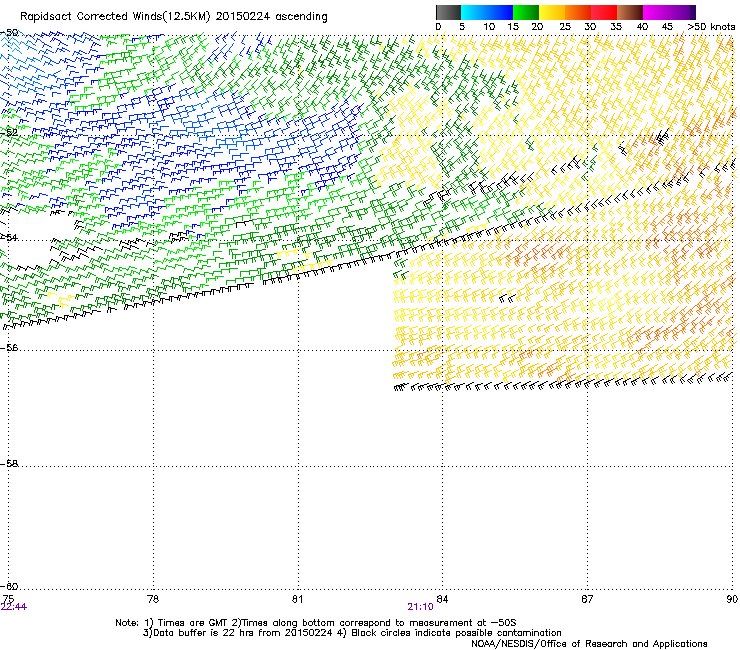This screenshot has height=650, width=740.
Task: Click the '22:44' purple time label
Action: coord(14,607)
